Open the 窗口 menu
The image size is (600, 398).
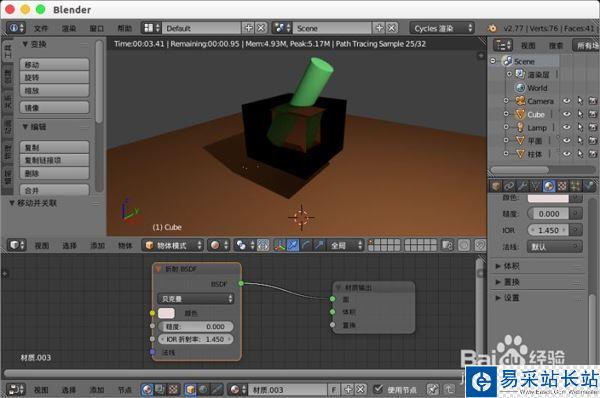[96, 28]
